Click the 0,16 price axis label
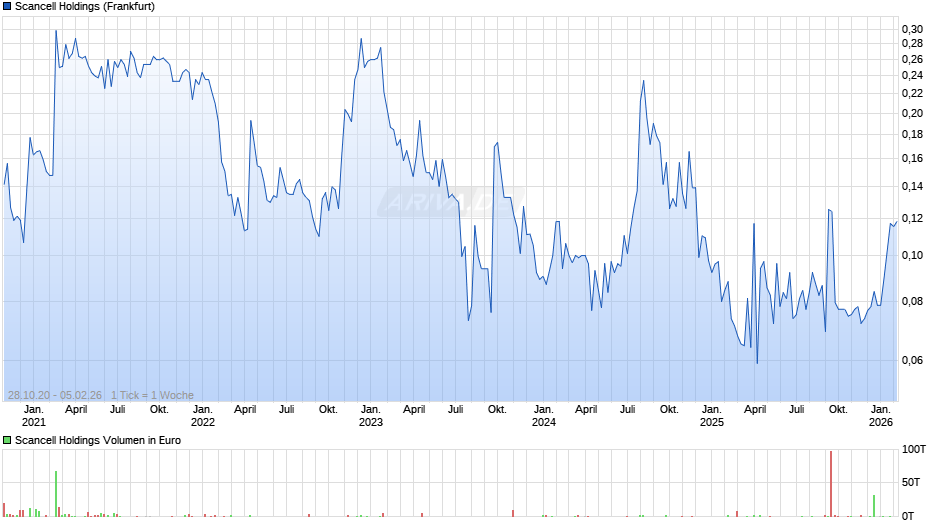This screenshot has height=526, width=940. [912, 159]
